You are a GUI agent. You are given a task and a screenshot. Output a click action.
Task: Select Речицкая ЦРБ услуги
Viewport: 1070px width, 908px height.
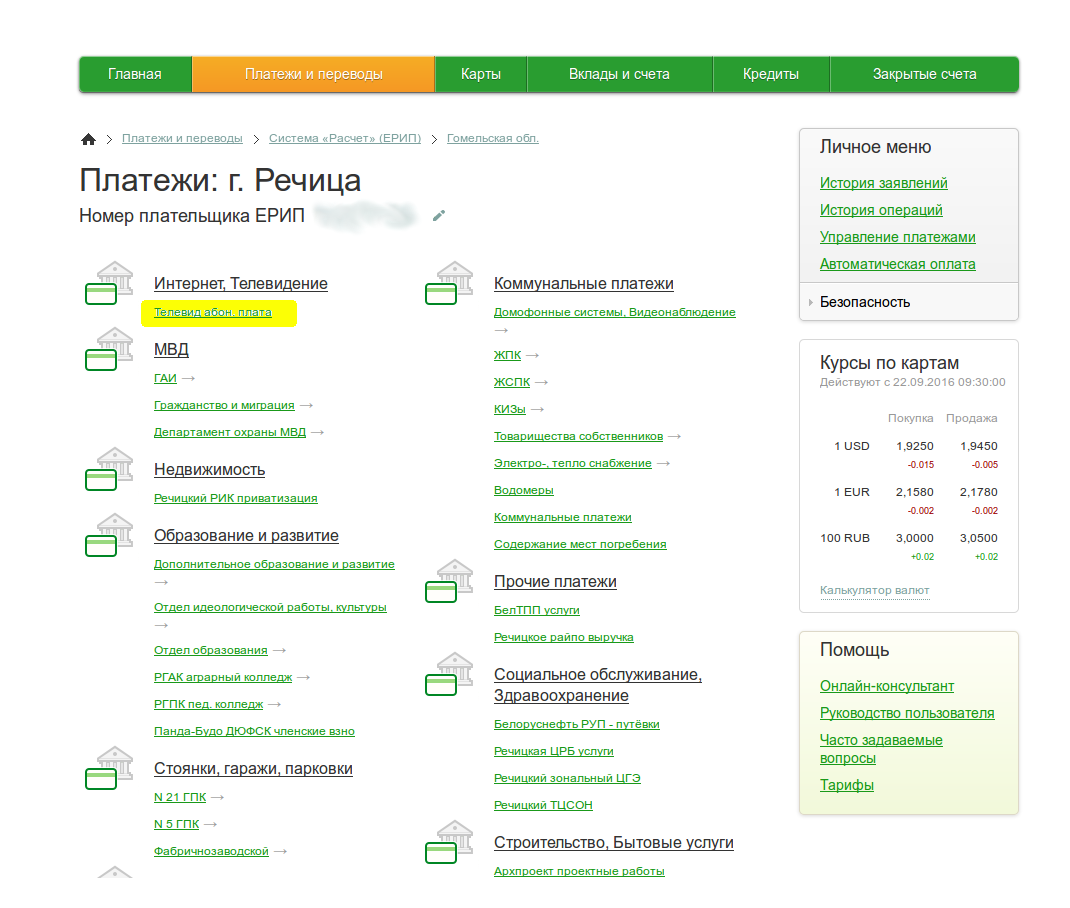click(x=554, y=752)
